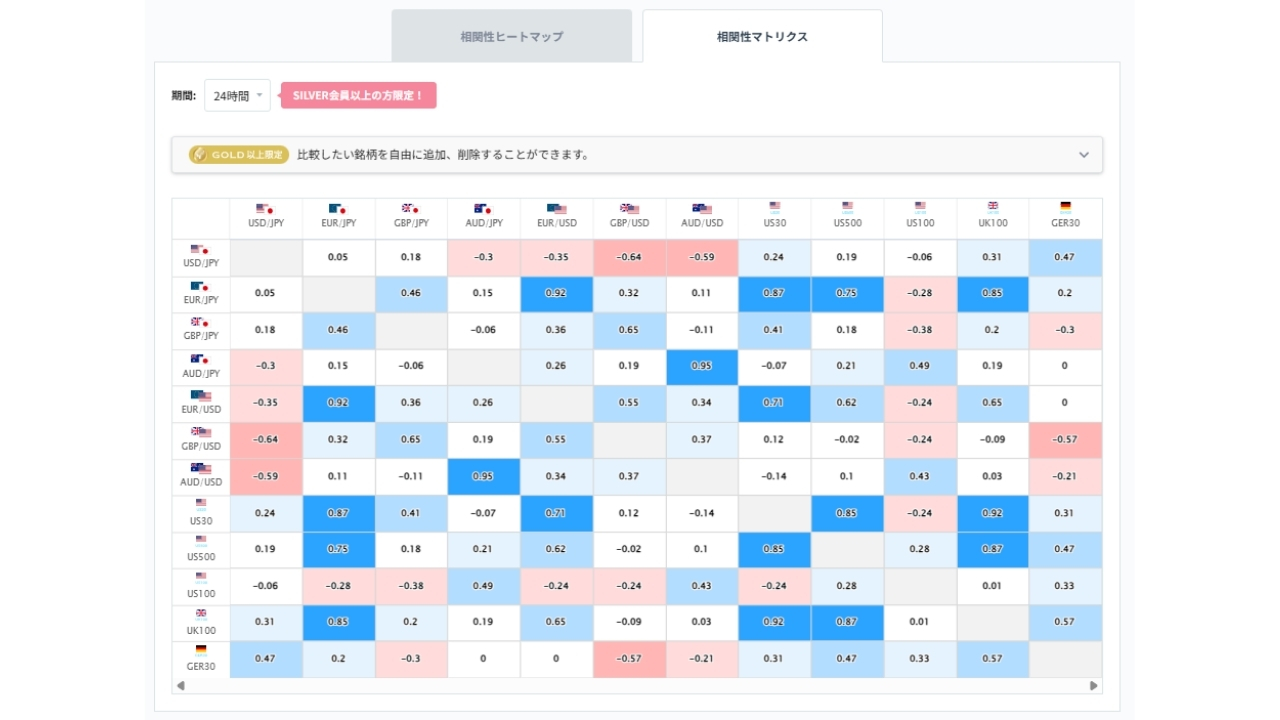Click USD/JPY flag icon in row header
The width and height of the screenshot is (1280, 720).
click(x=200, y=250)
